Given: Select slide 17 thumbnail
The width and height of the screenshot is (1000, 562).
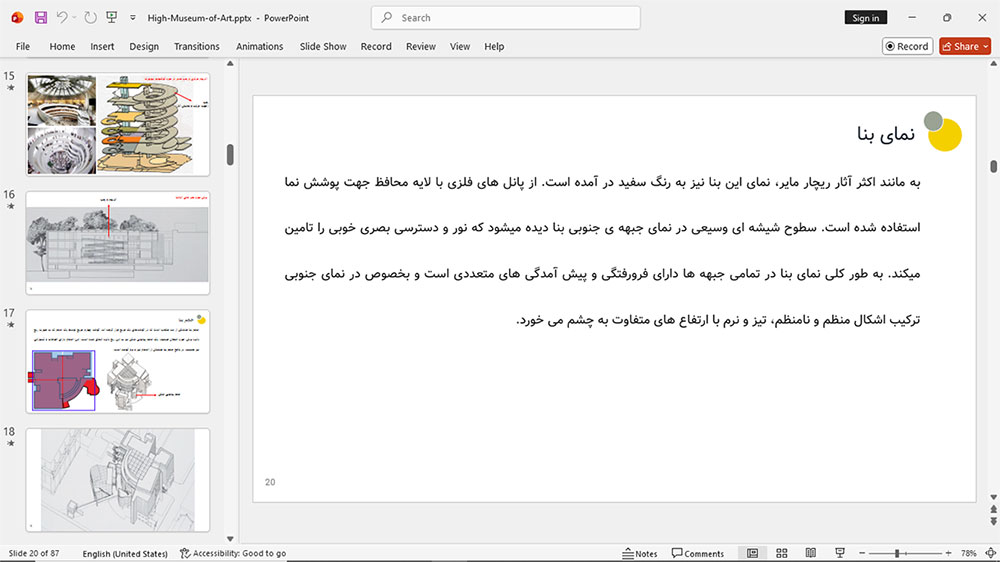Looking at the screenshot, I should [x=118, y=362].
